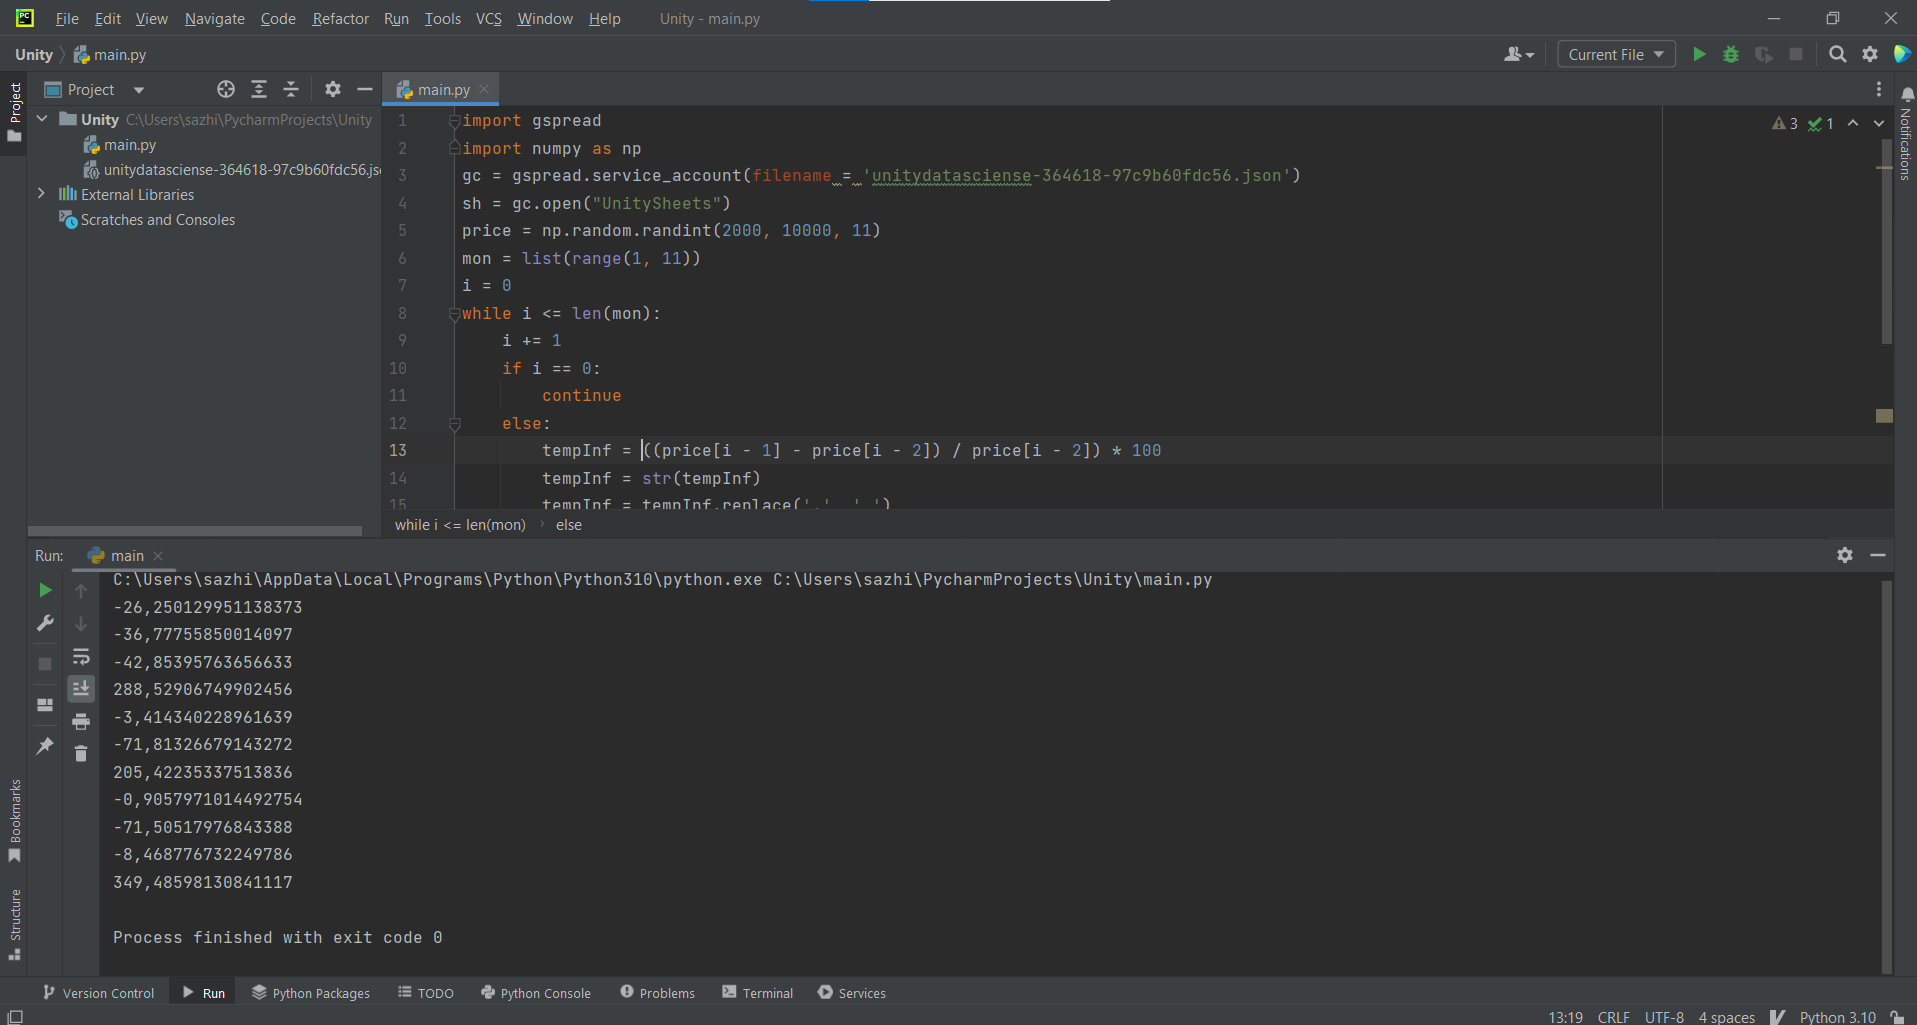Screen dimensions: 1917x1025
Task: Open Current File run configuration dropdown
Action: point(1616,54)
